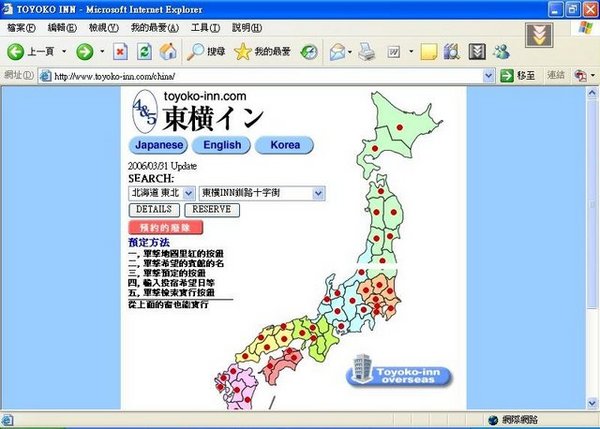Click the red 預約的廢除 button
The image size is (600, 429).
click(166, 227)
